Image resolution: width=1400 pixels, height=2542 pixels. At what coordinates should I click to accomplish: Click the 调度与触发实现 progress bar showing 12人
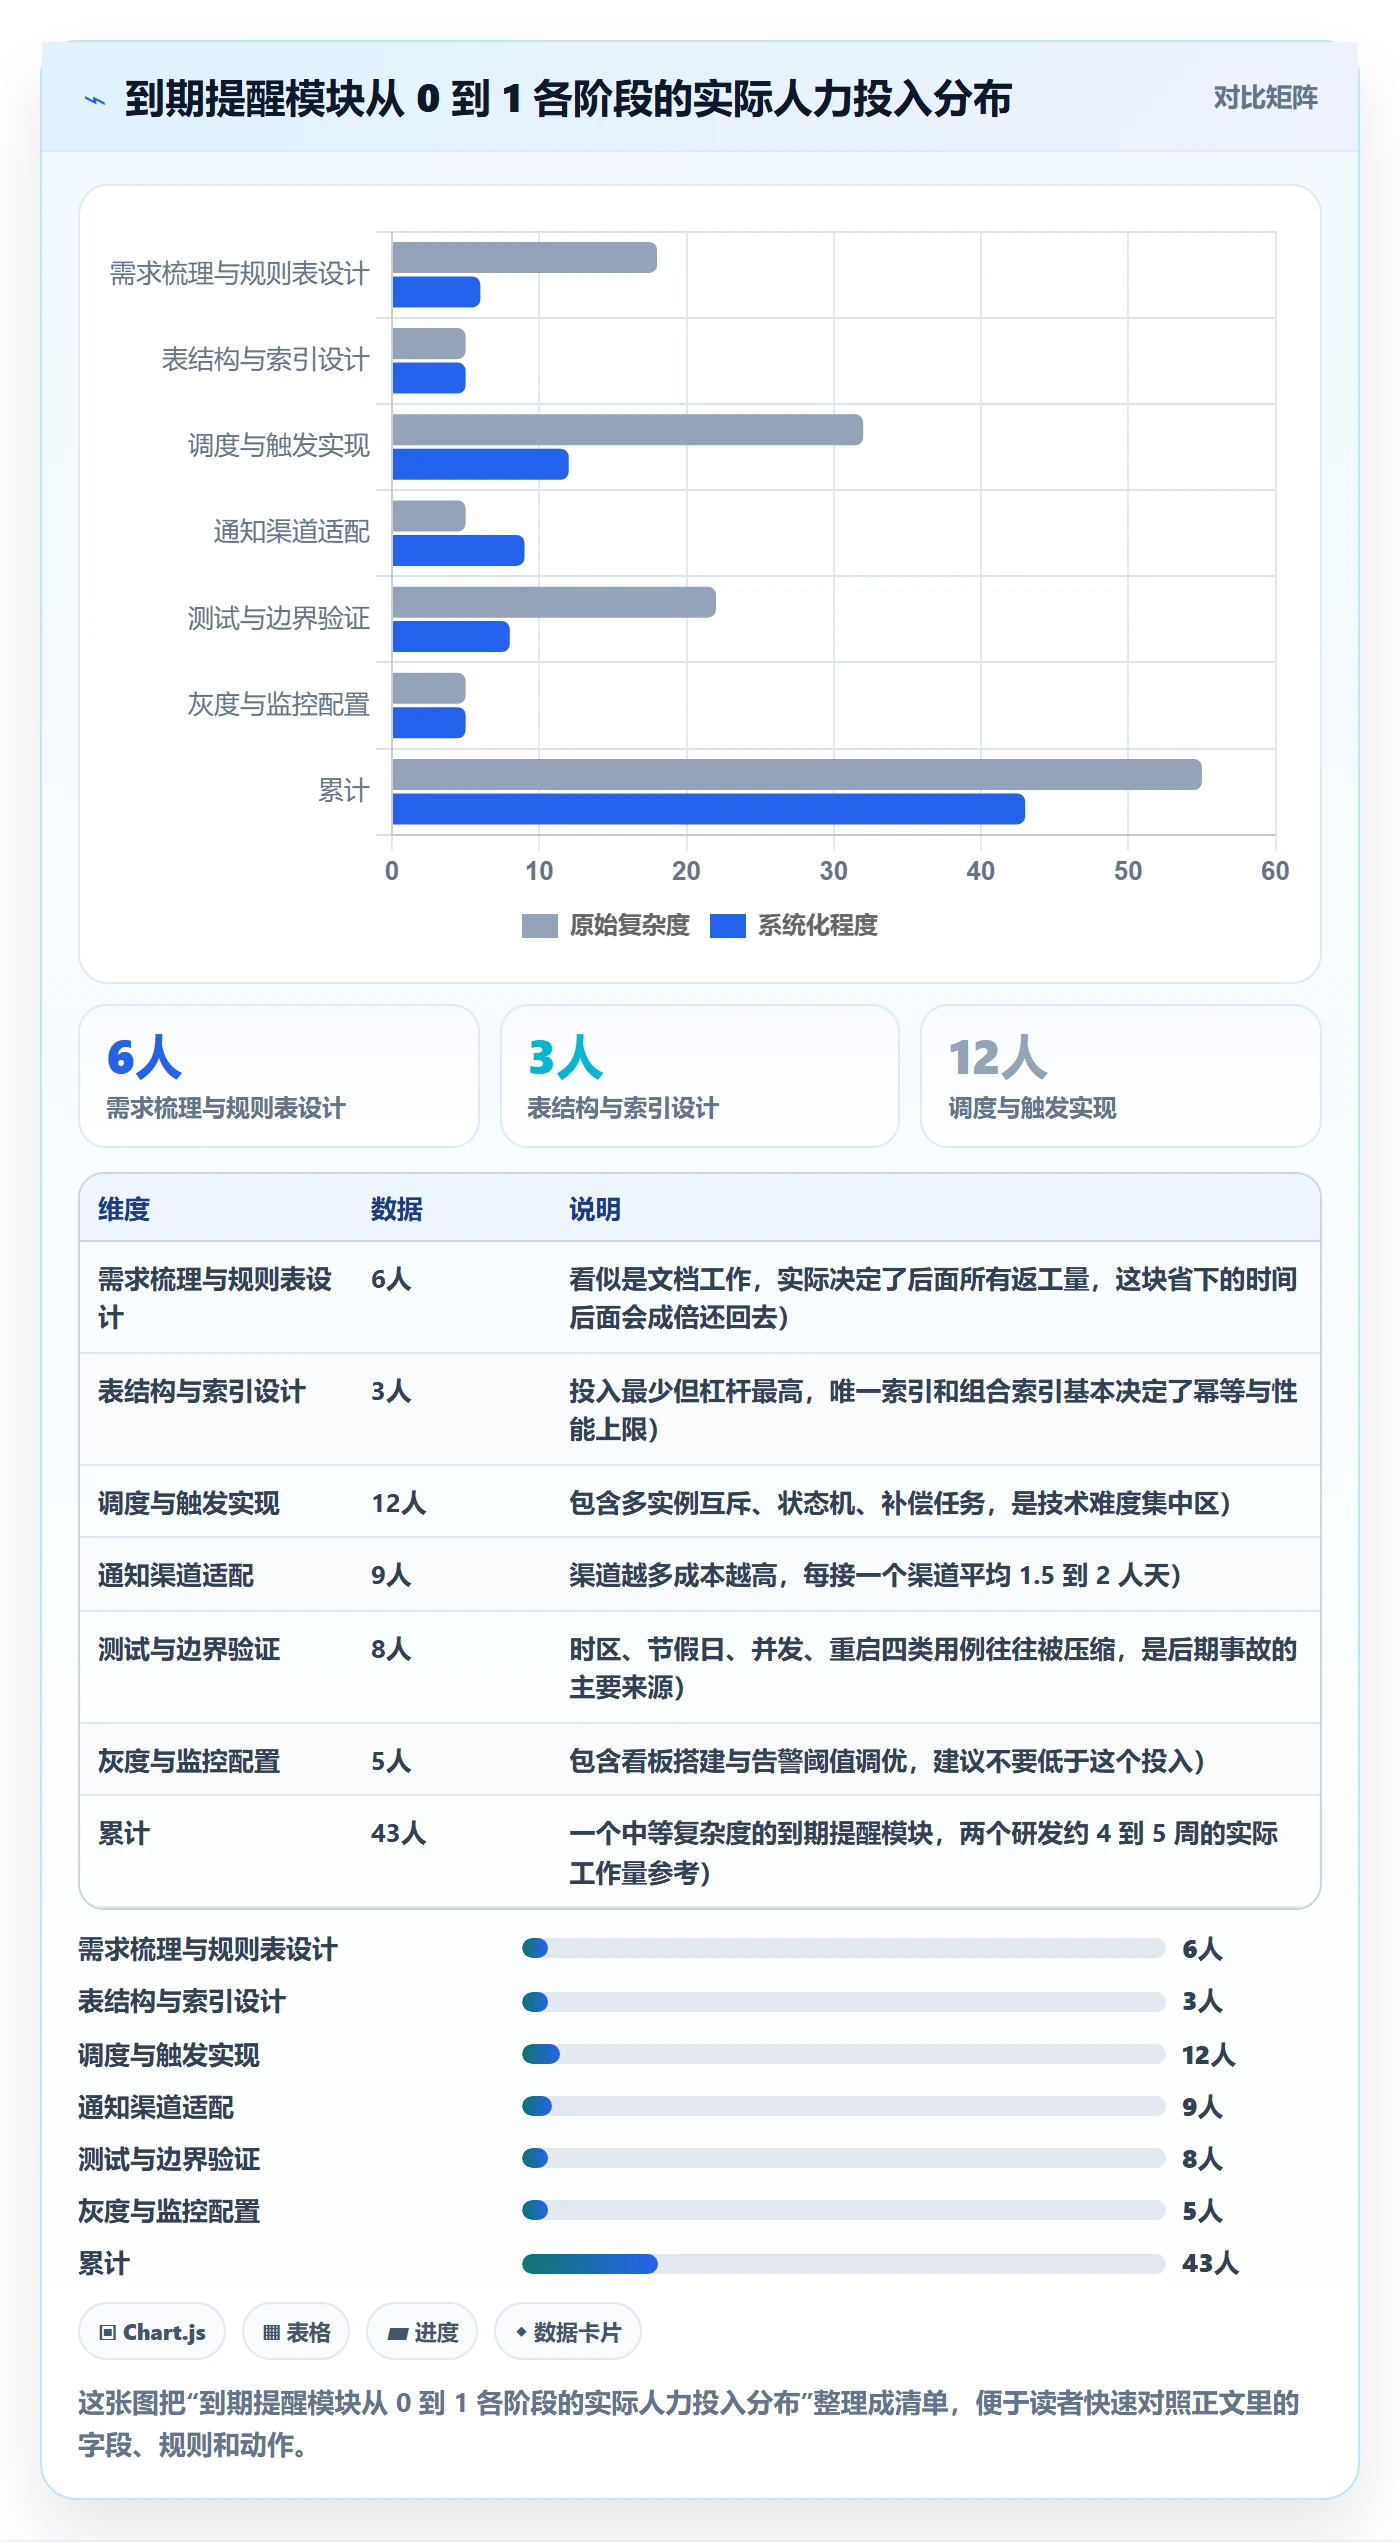843,2054
